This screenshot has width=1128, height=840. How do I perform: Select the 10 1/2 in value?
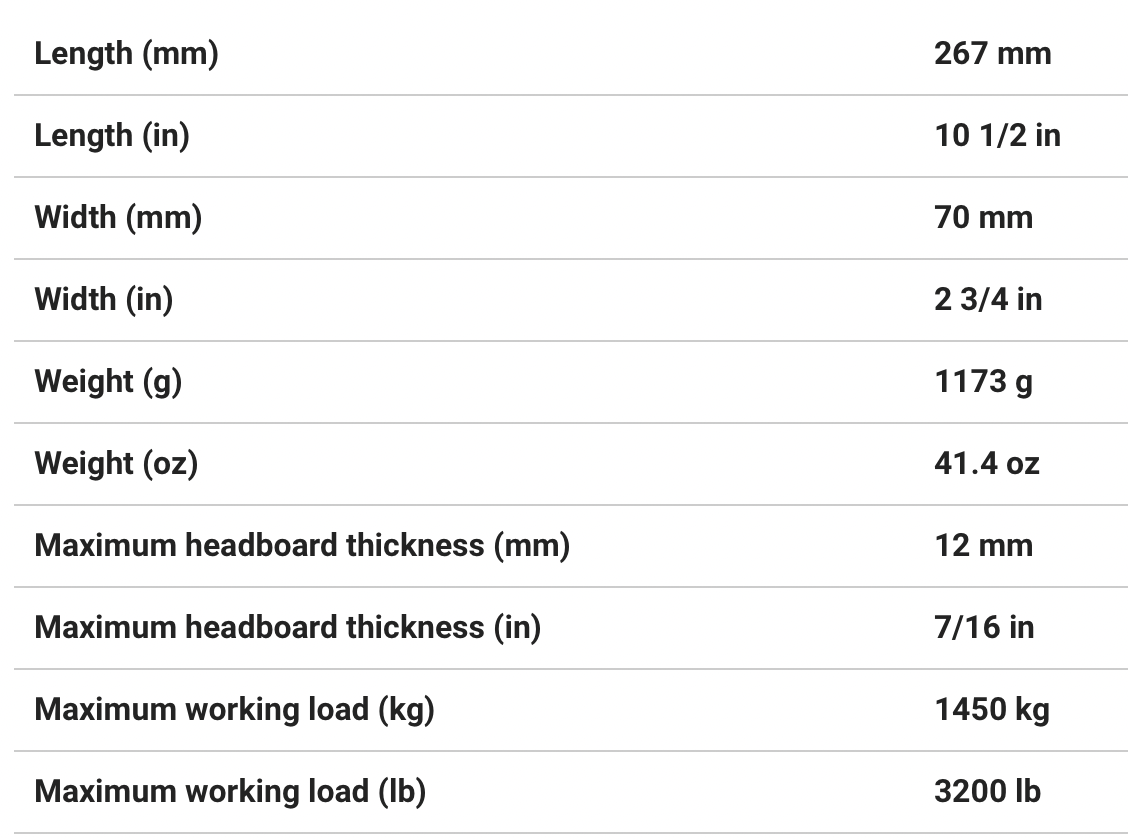pyautogui.click(x=997, y=135)
